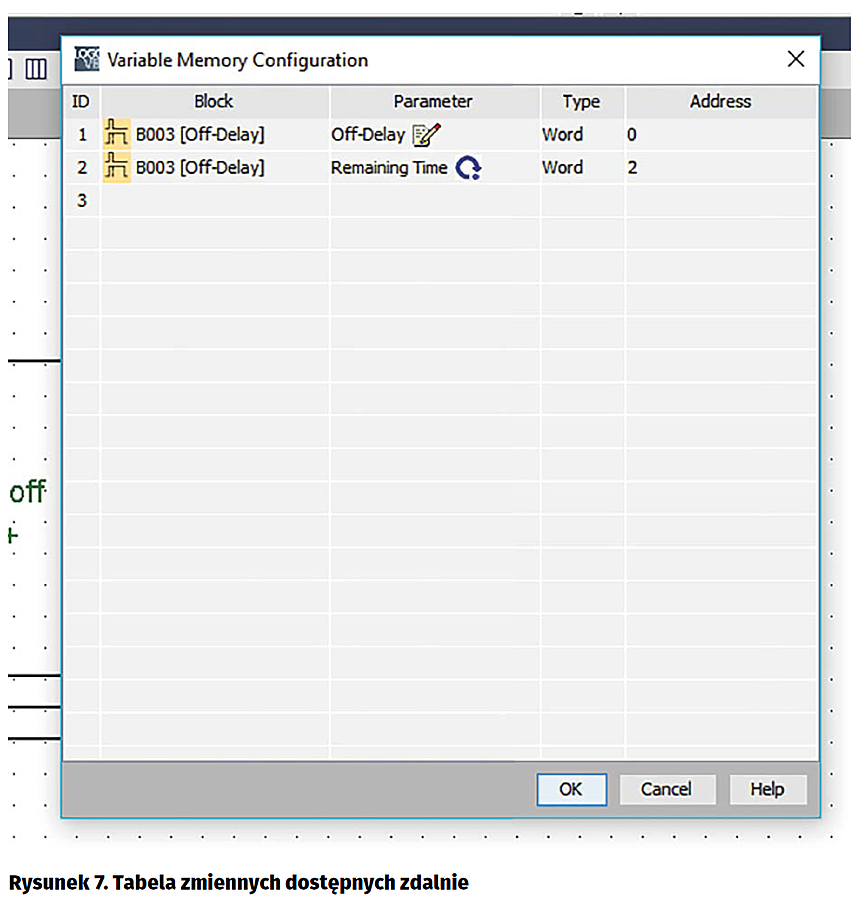
Task: Close the Variable Memory Configuration dialog
Action: [x=796, y=59]
